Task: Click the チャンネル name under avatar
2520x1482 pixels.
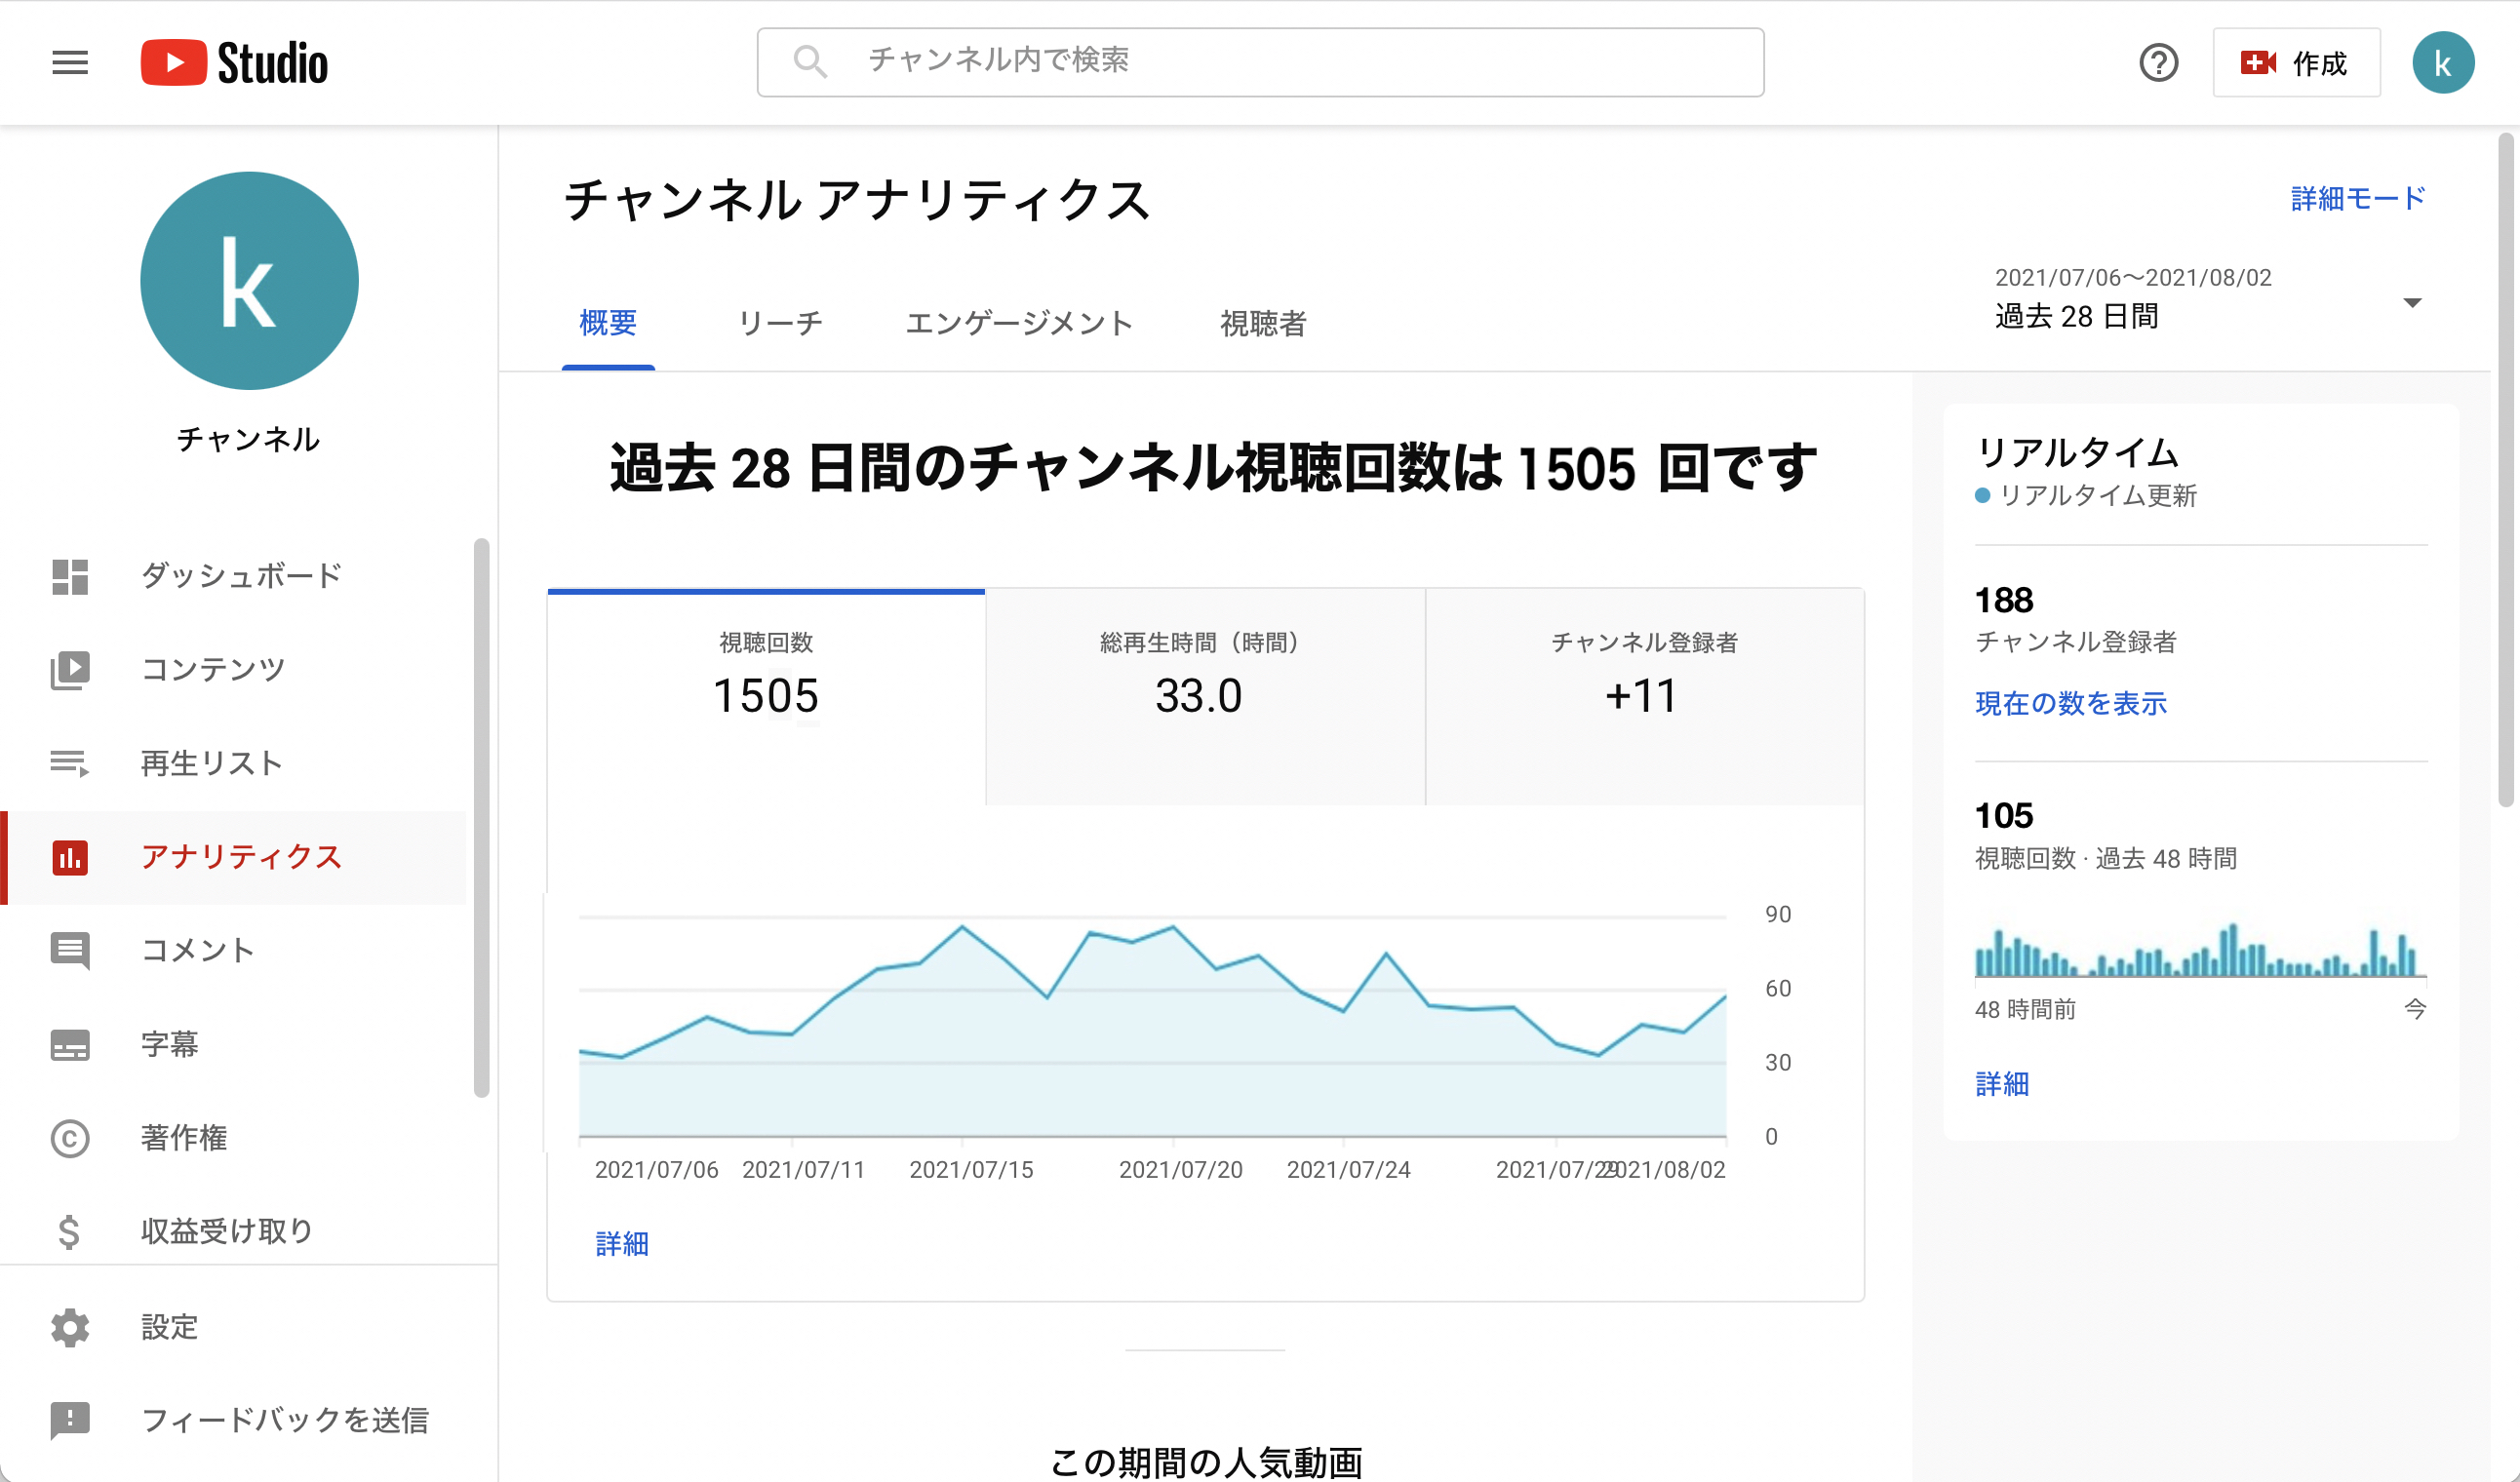Action: pyautogui.click(x=248, y=439)
